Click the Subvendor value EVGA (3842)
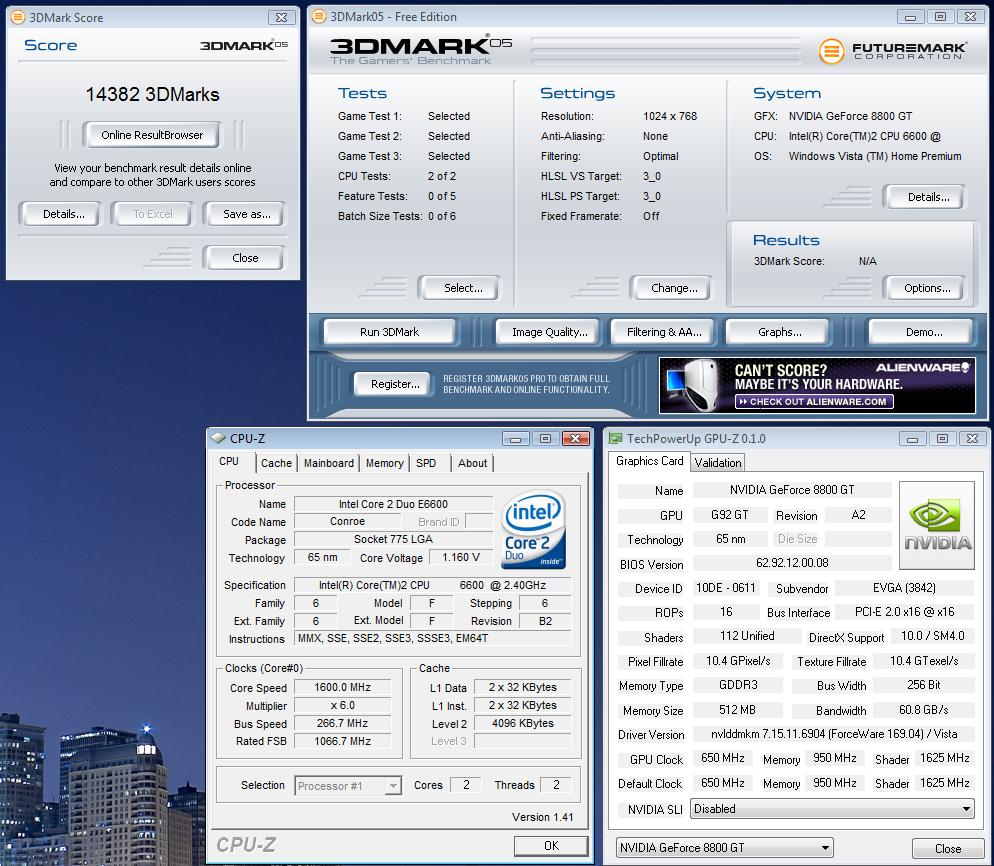This screenshot has width=994, height=866. 904,588
